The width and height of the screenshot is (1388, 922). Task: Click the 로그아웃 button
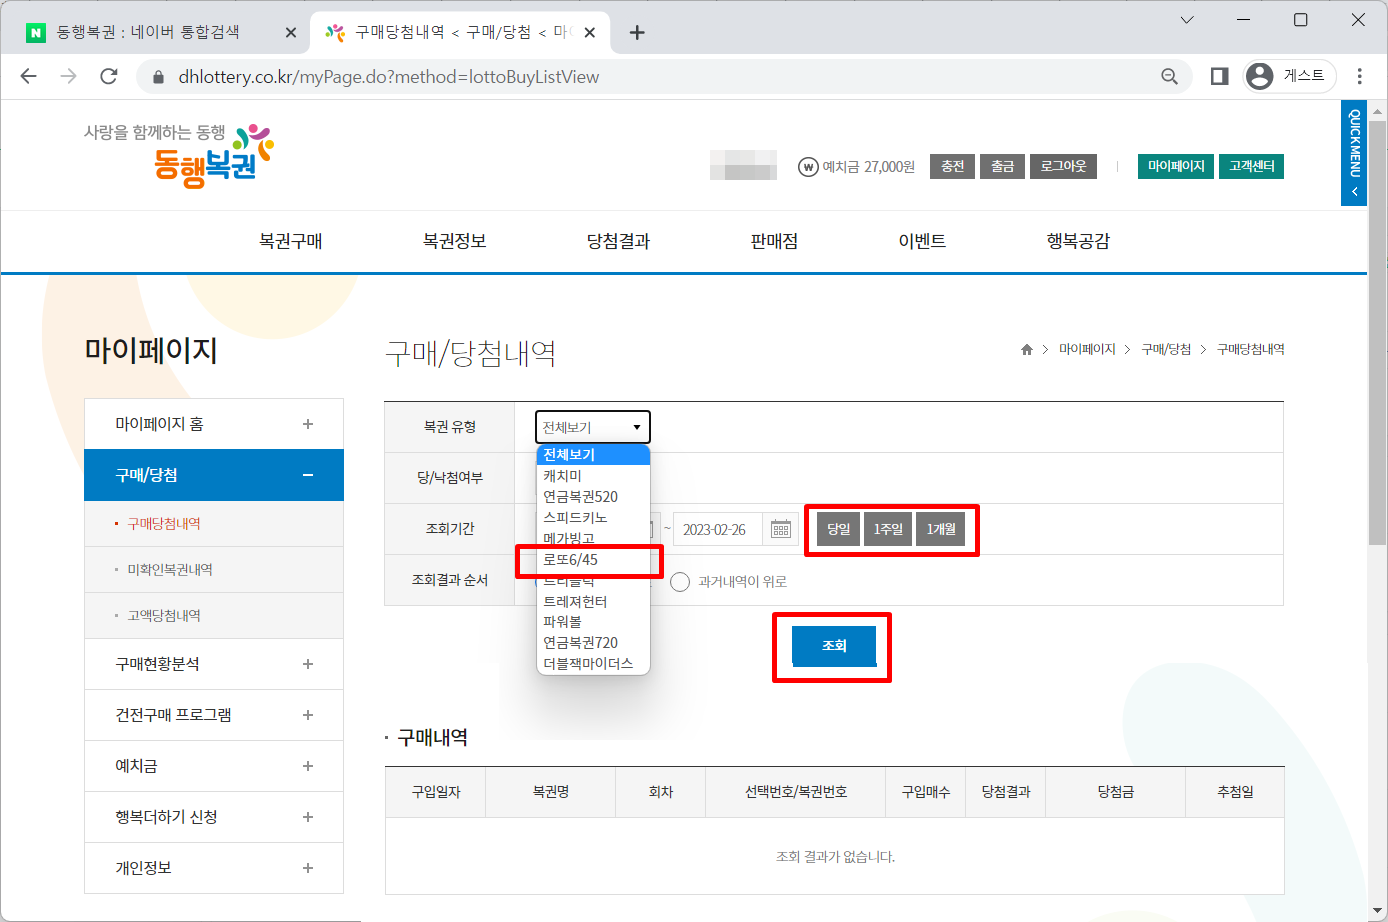pos(1063,166)
